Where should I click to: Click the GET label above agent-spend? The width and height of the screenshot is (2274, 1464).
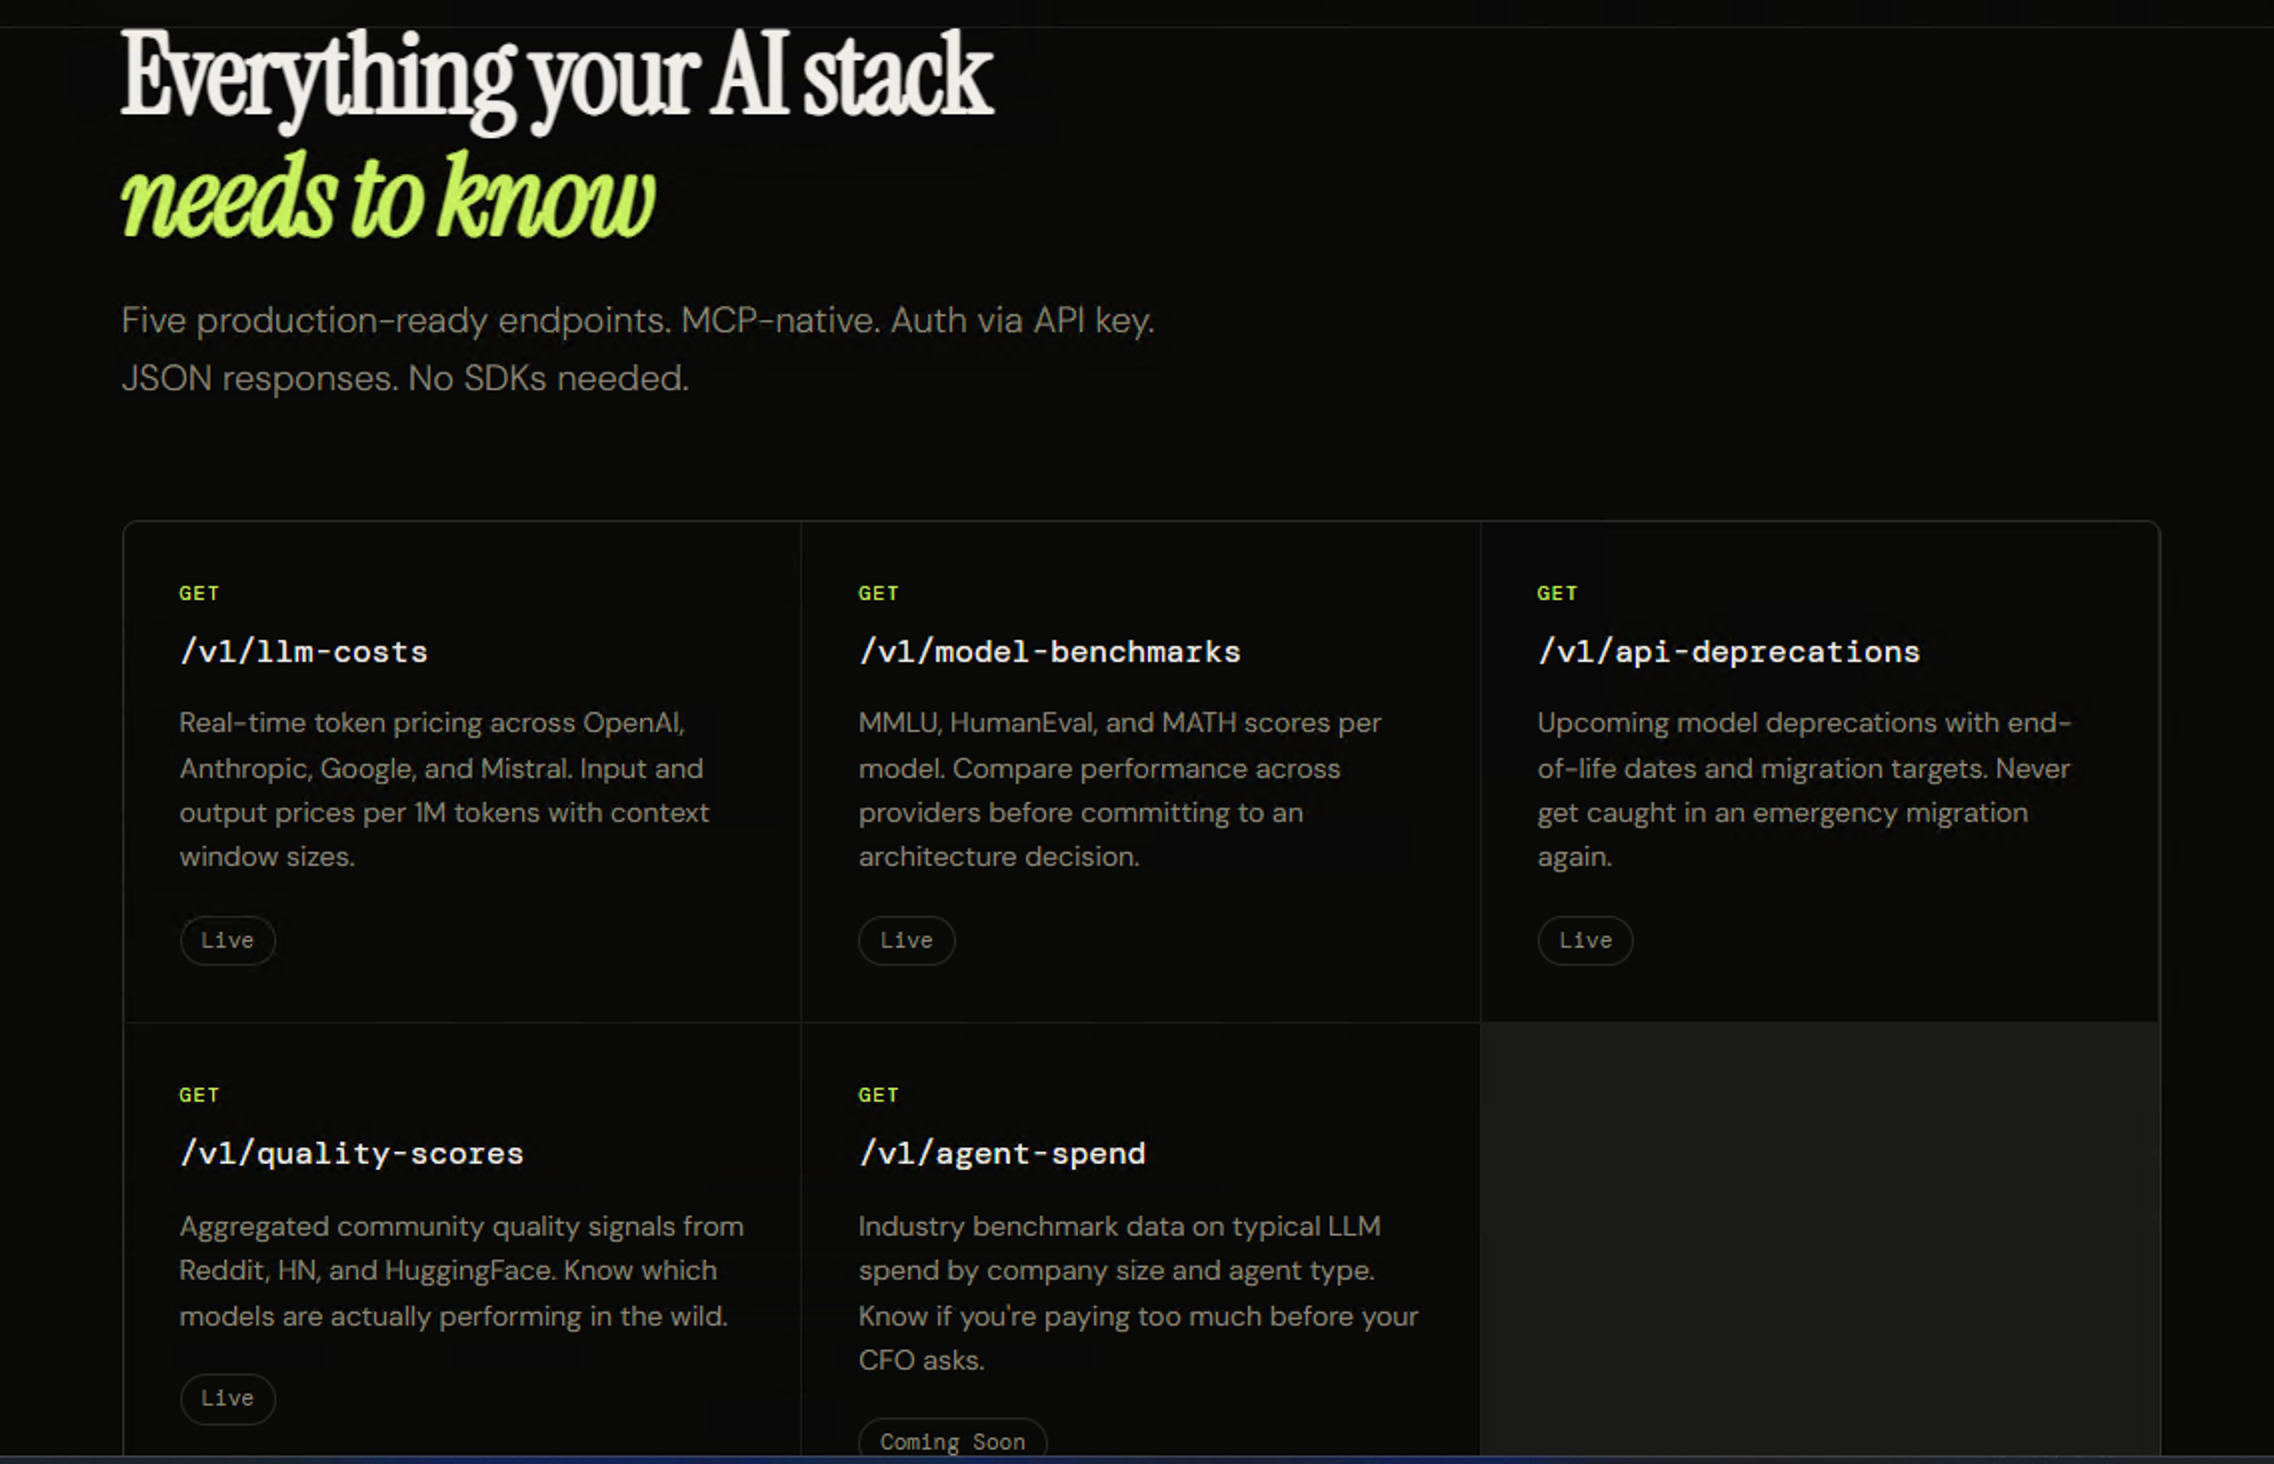(878, 1095)
